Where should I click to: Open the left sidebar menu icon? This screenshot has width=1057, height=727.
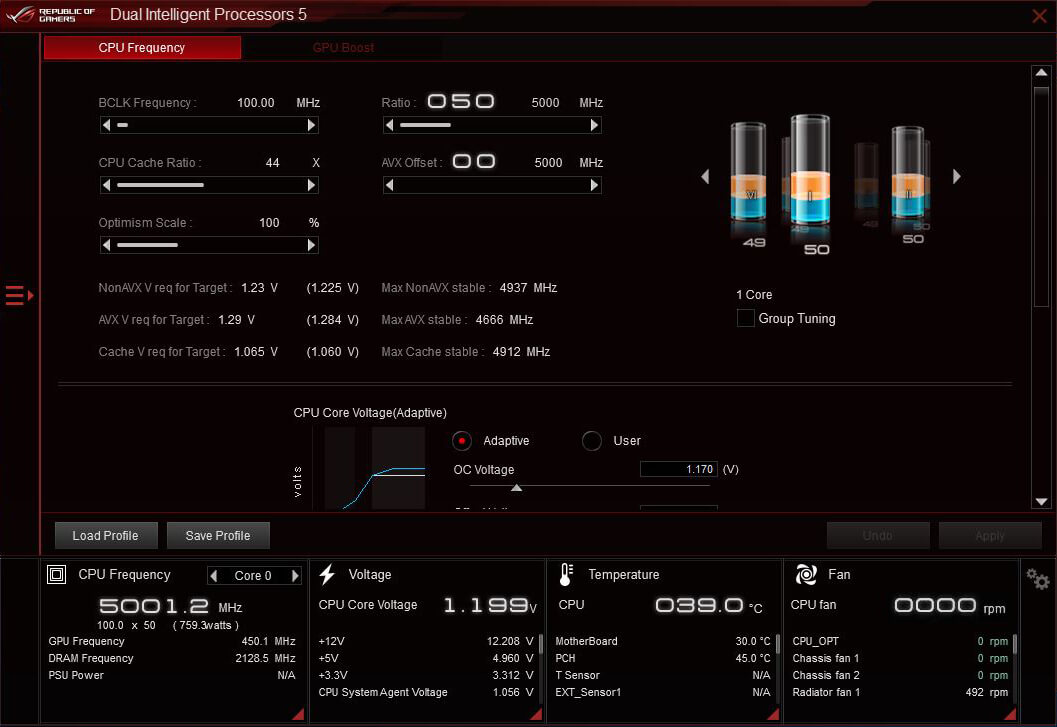[x=19, y=295]
